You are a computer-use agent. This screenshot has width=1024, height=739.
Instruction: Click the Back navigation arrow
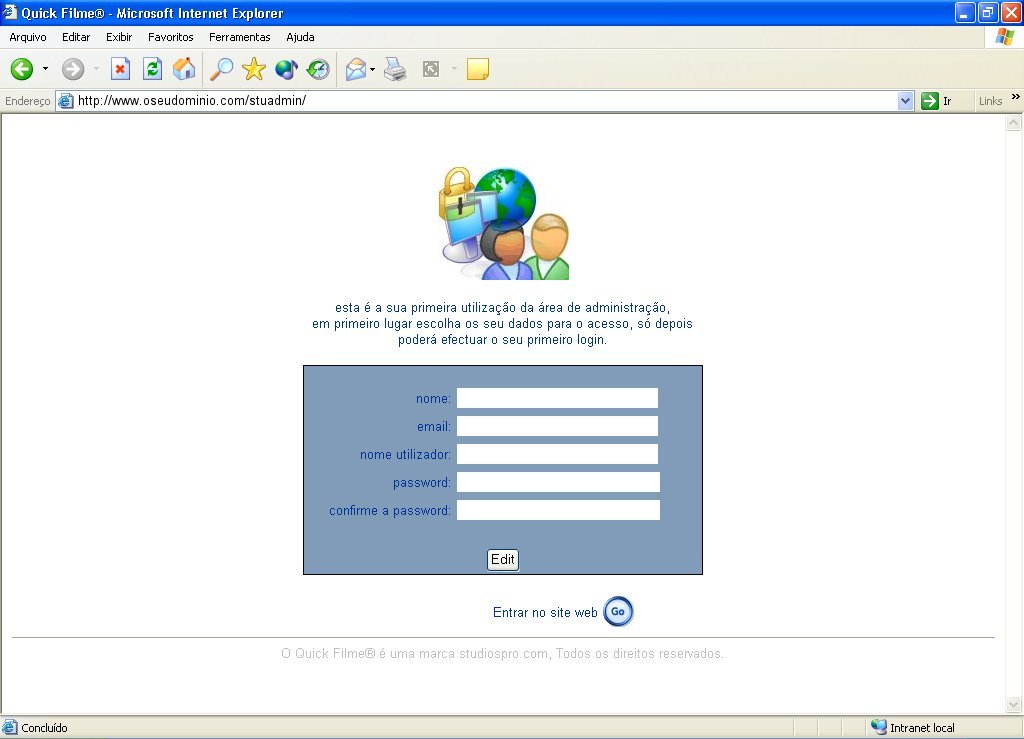22,69
